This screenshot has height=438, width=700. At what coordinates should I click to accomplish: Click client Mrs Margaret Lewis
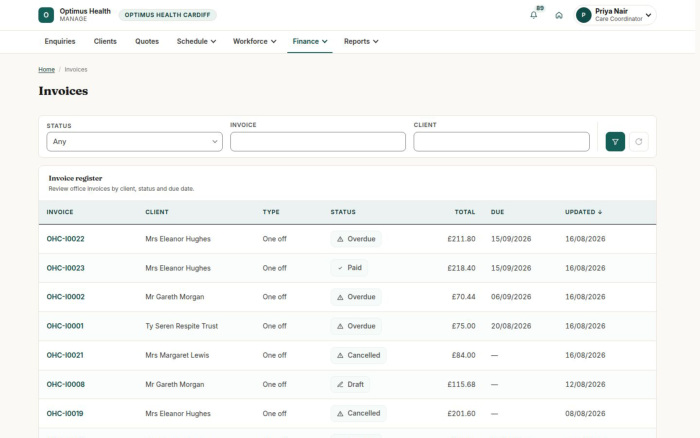pos(177,355)
